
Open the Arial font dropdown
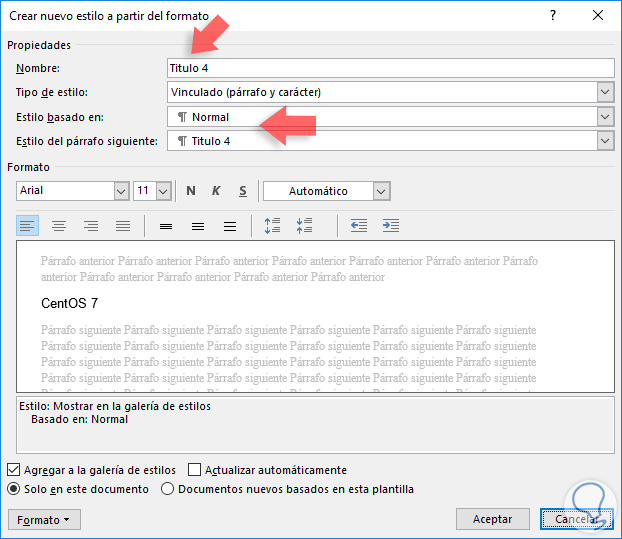tap(121, 191)
